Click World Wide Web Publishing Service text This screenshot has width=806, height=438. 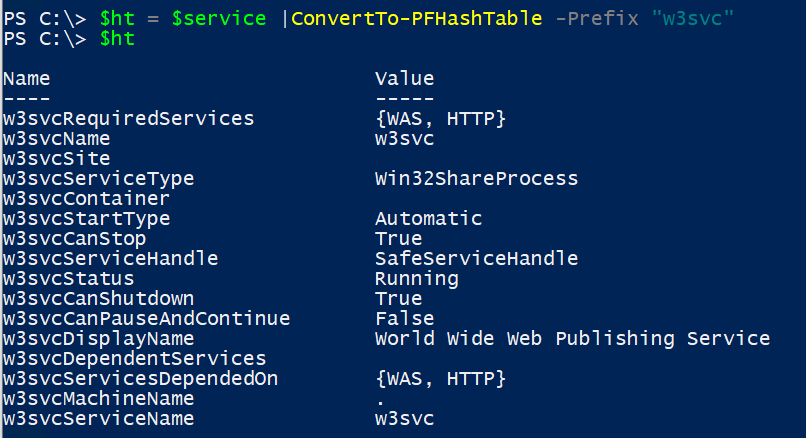click(572, 339)
